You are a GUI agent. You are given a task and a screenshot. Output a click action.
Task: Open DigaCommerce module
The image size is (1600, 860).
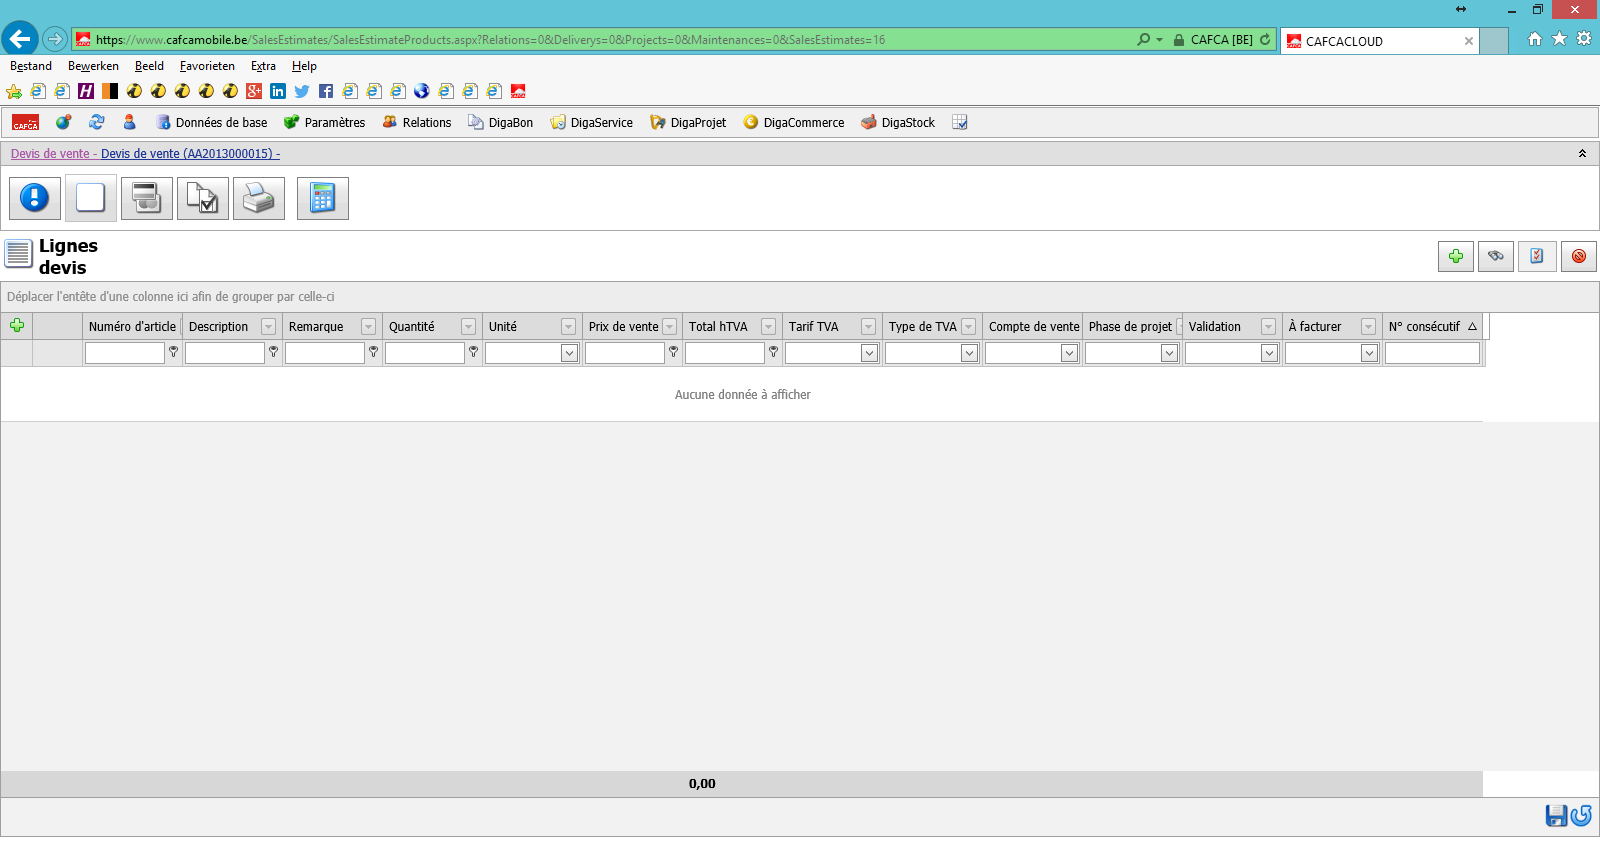click(x=794, y=122)
